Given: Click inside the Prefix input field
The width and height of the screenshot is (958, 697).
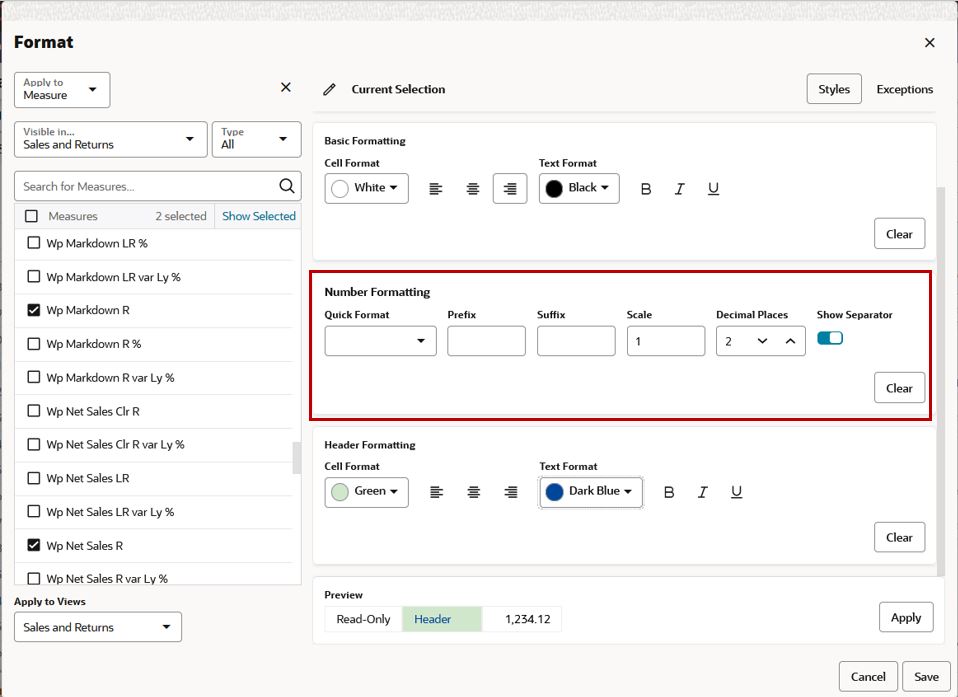Looking at the screenshot, I should click(486, 340).
